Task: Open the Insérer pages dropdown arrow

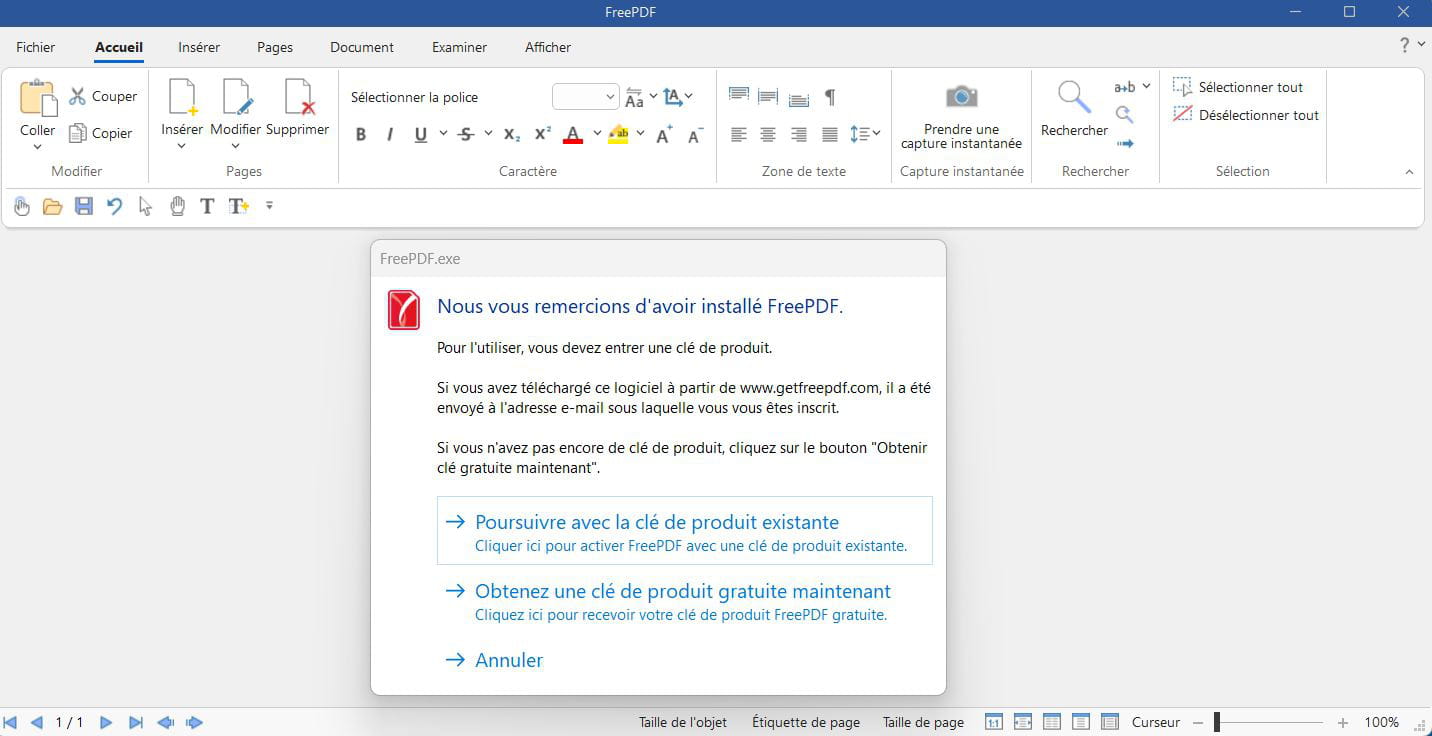Action: (x=182, y=147)
